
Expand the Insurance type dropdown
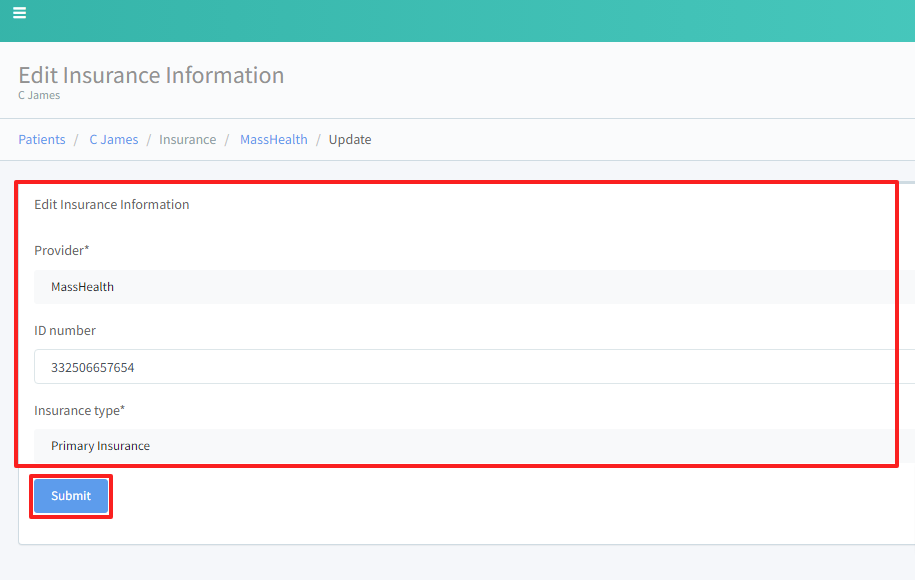(470, 446)
